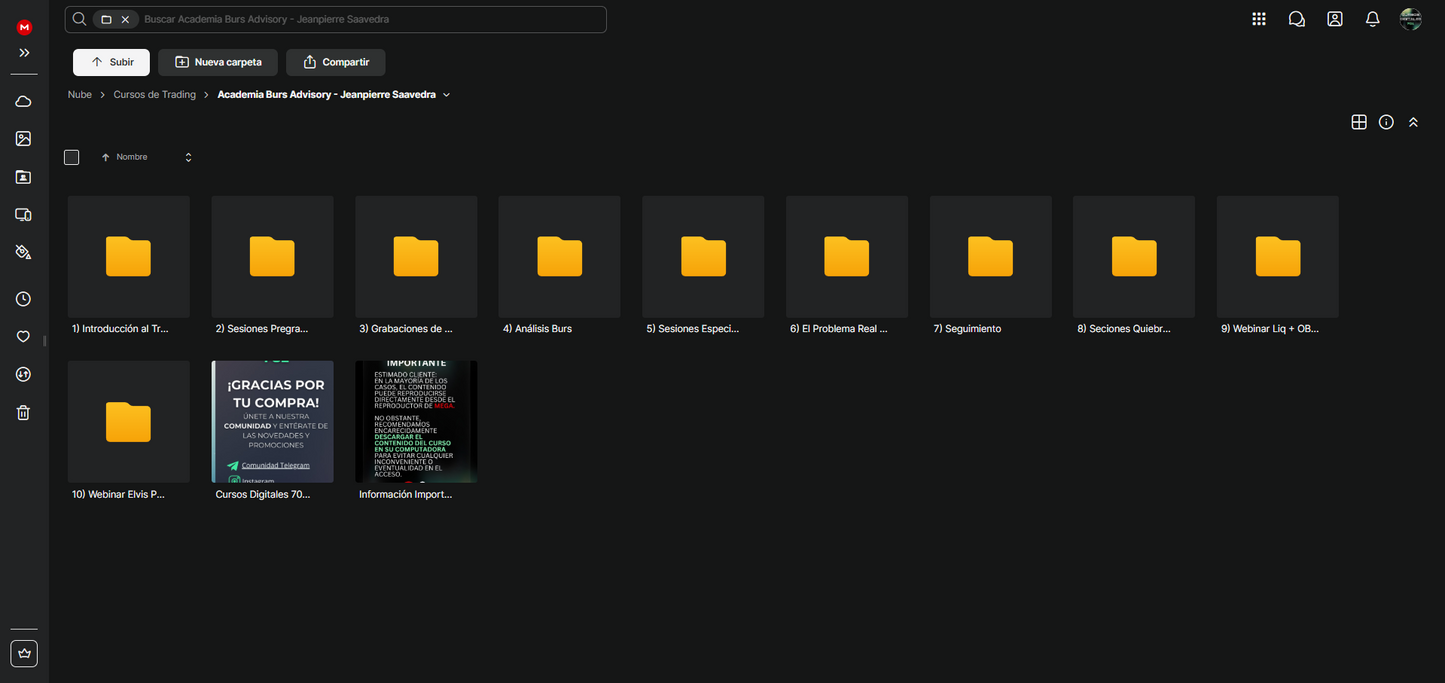Click the Subir upload button
Image resolution: width=1445 pixels, height=683 pixels.
coord(111,62)
